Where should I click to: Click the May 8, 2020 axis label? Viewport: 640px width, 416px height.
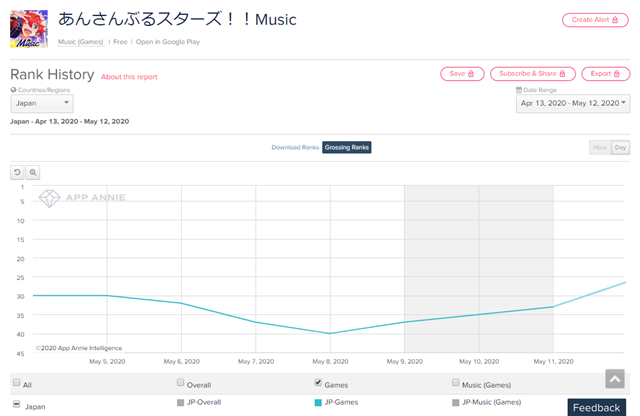point(330,361)
